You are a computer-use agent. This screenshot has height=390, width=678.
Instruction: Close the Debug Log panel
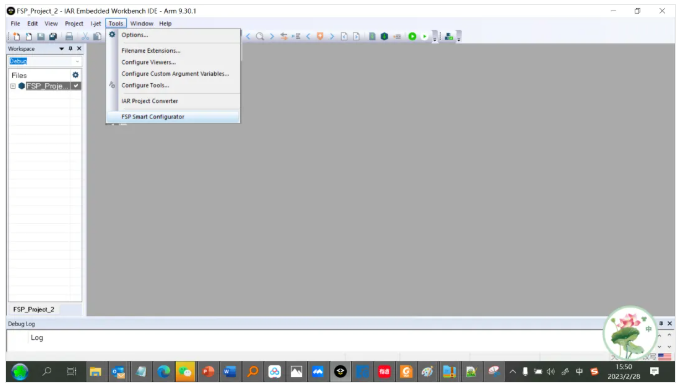click(x=670, y=323)
